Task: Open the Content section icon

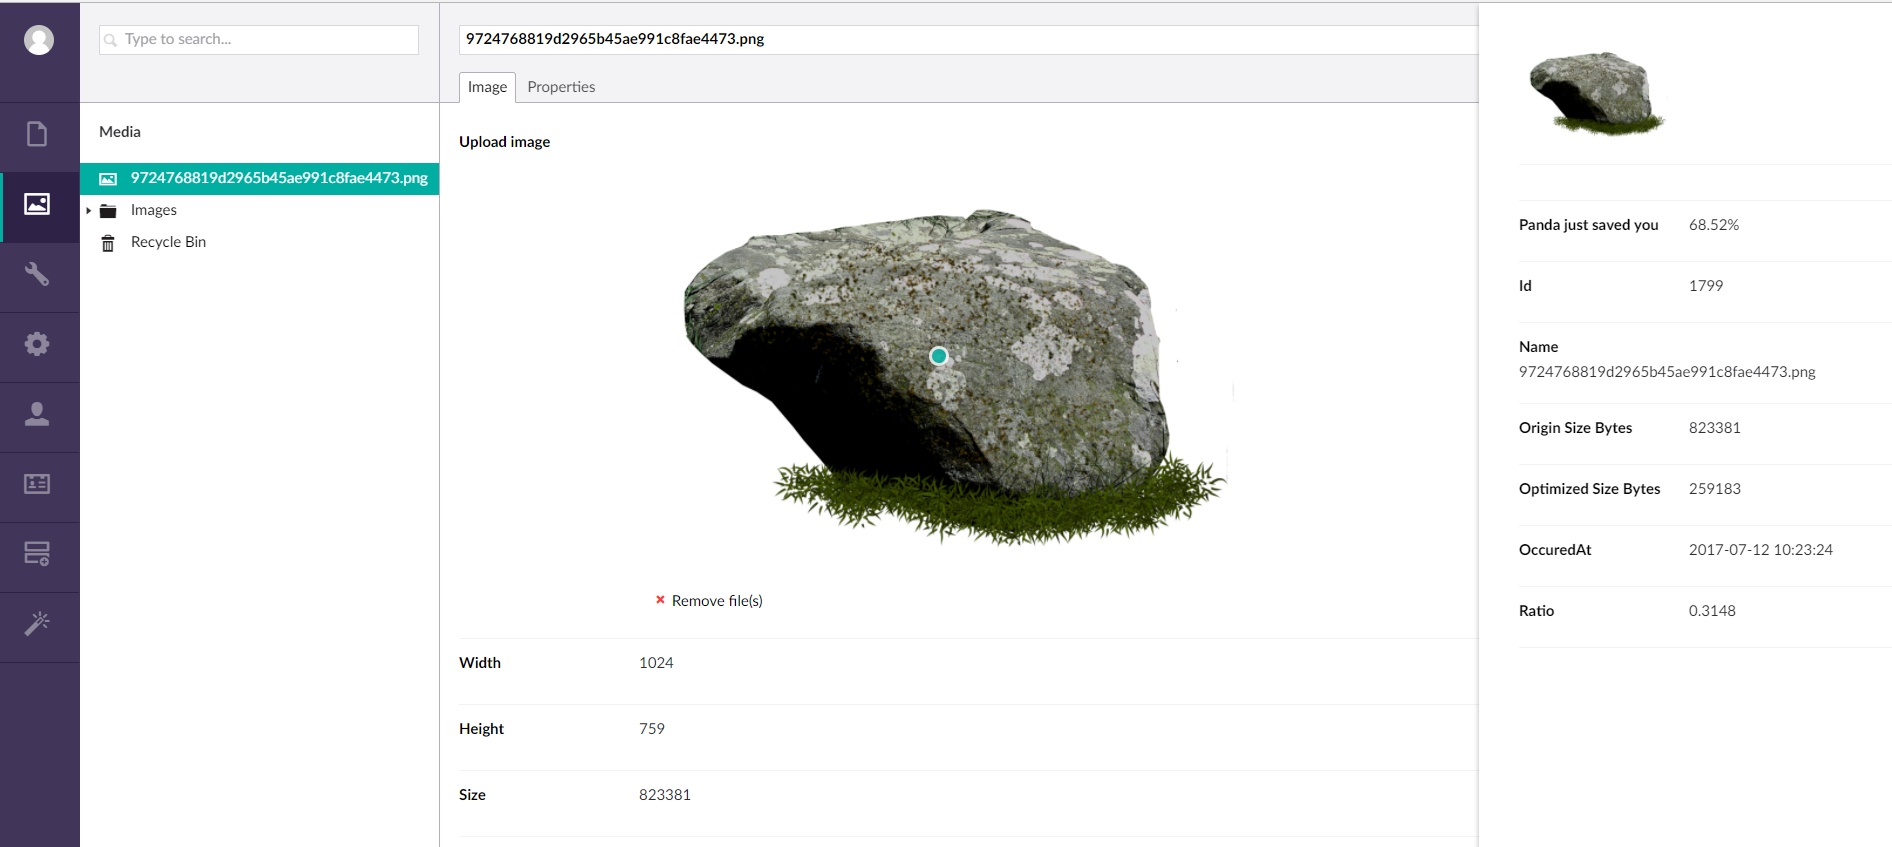Action: click(37, 134)
